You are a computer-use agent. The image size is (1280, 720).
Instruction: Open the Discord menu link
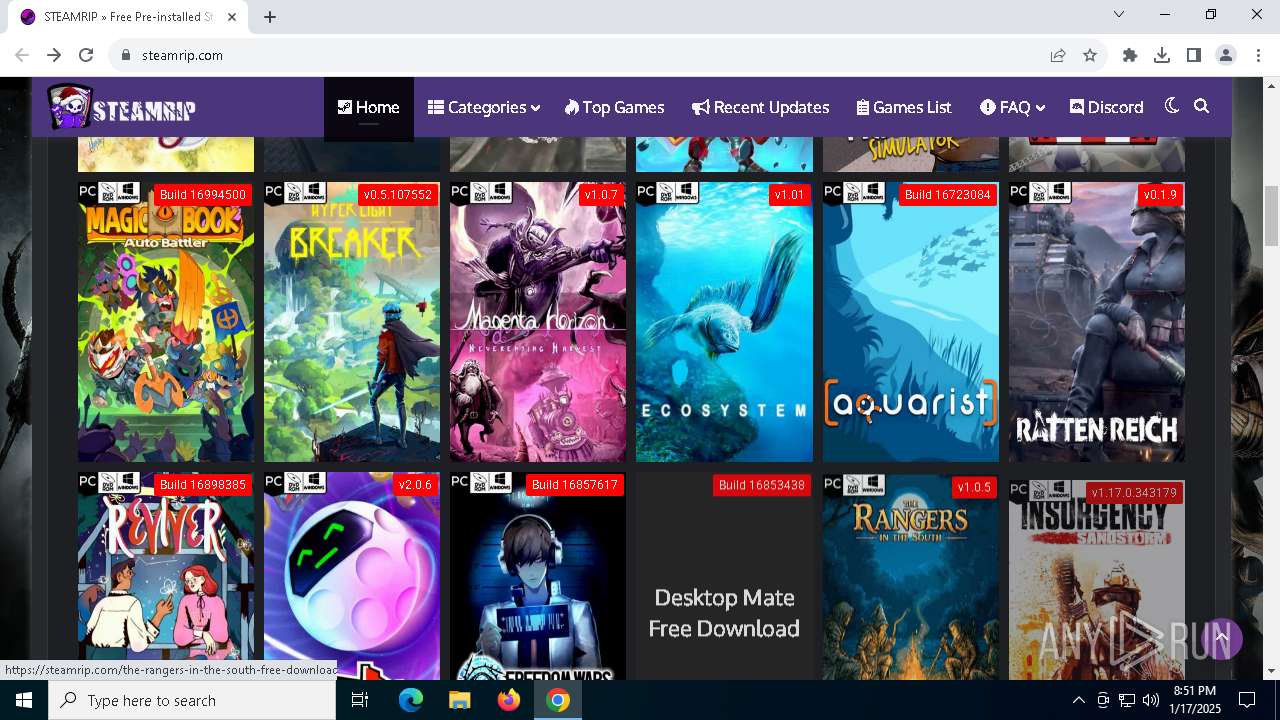click(x=1106, y=107)
